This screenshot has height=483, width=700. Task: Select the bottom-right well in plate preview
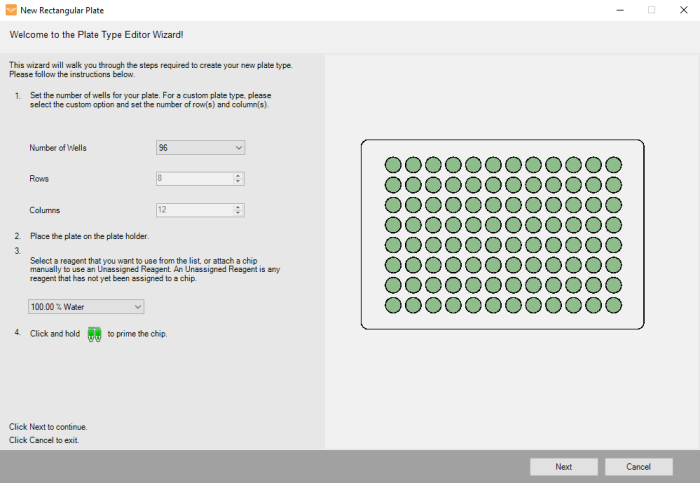613,304
